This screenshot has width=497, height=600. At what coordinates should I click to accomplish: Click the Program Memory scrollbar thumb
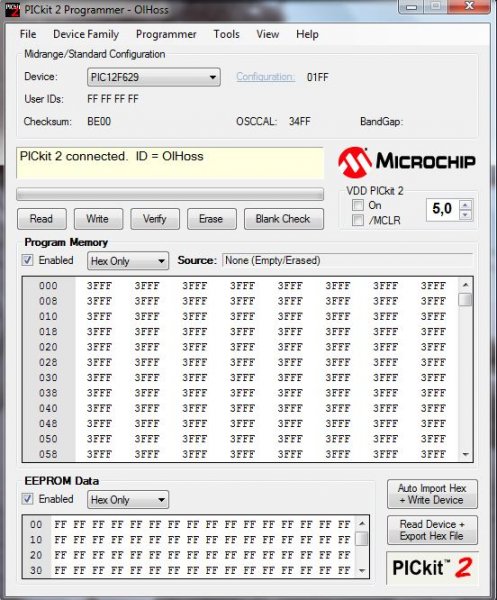[x=465, y=300]
